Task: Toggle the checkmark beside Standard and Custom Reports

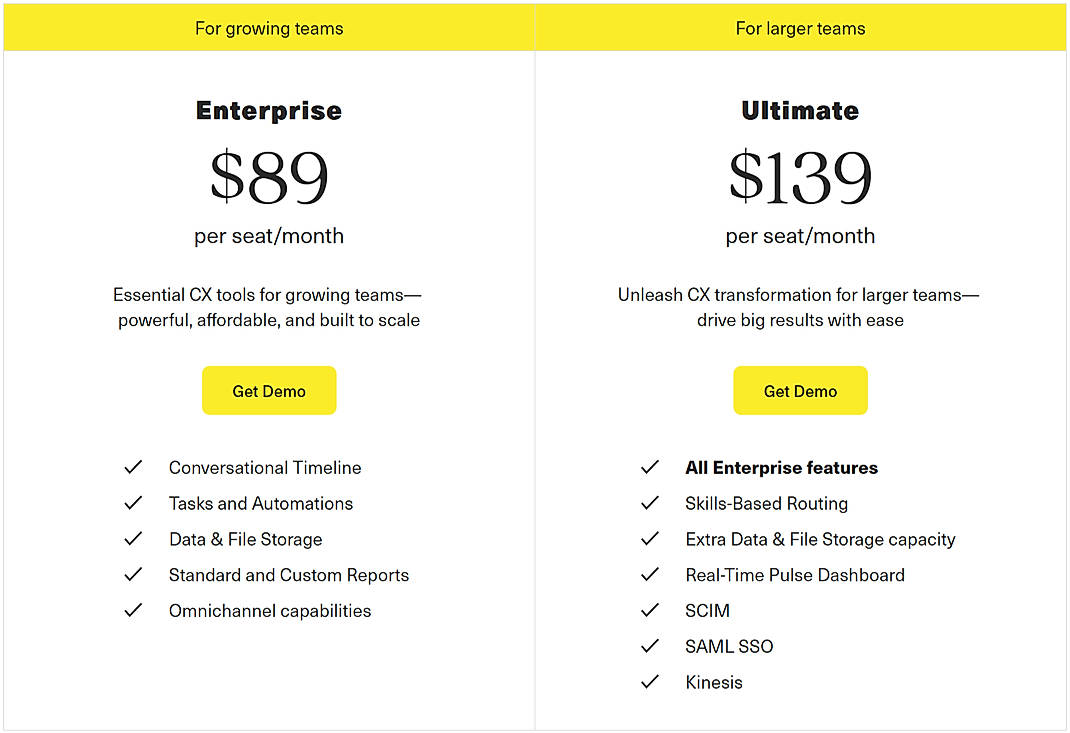Action: click(x=133, y=575)
